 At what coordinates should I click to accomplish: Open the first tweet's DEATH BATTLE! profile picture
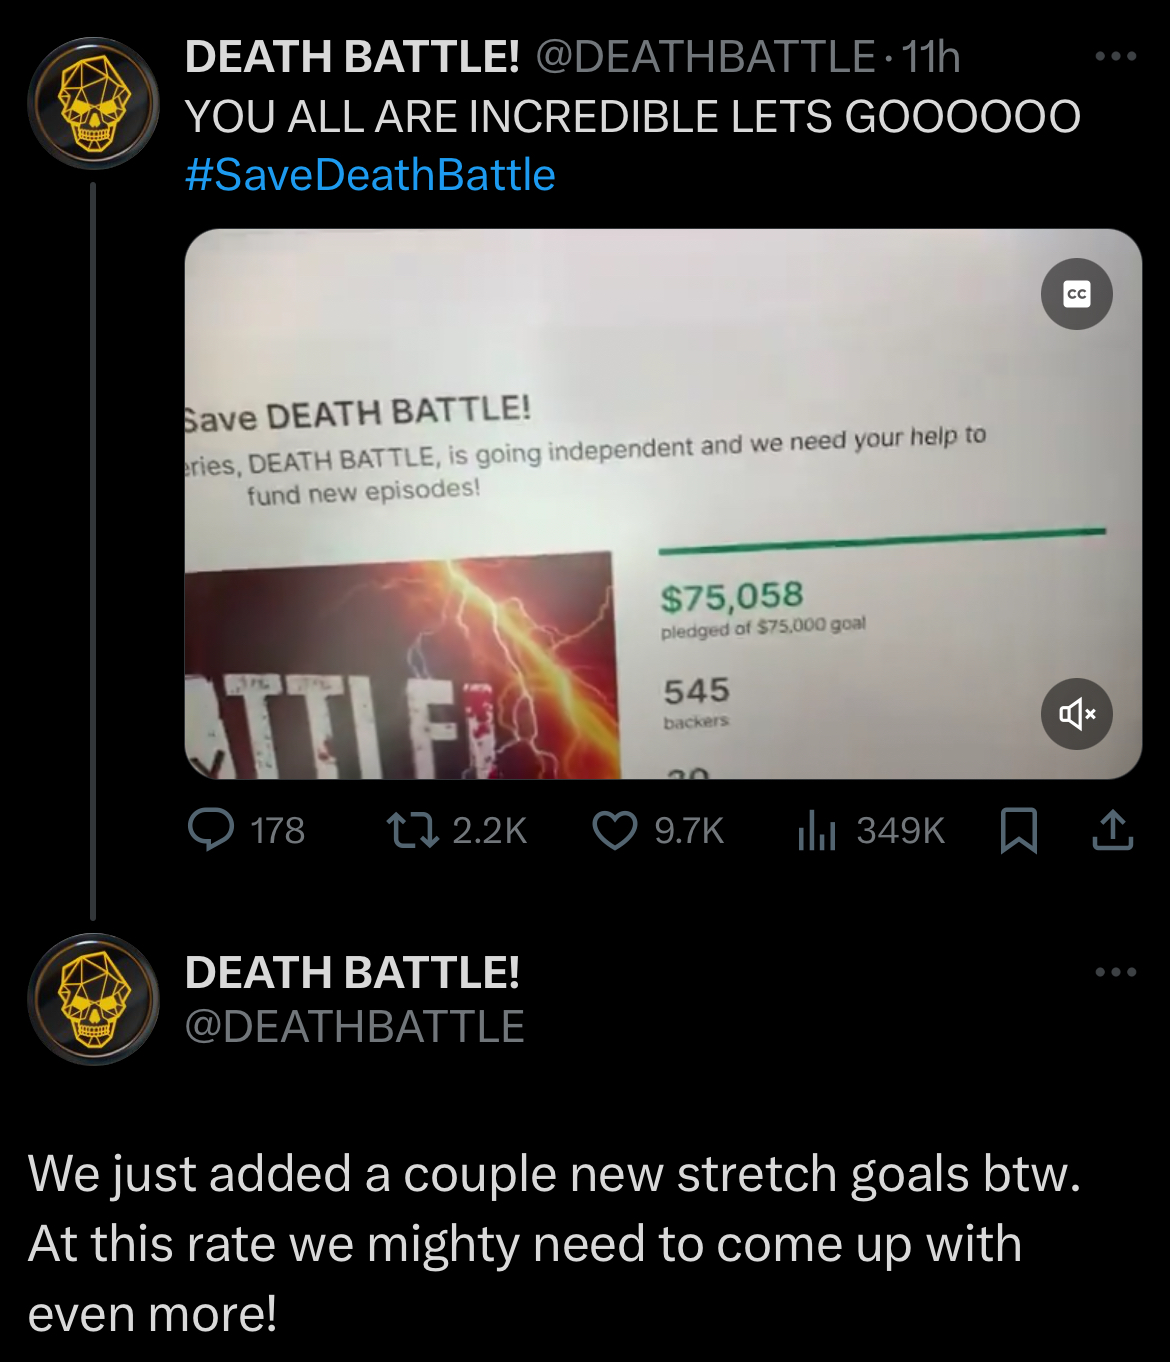coord(93,103)
